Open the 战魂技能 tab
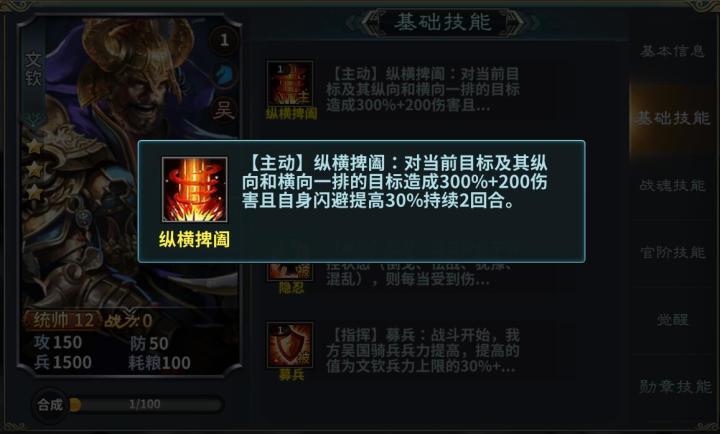Image resolution: width=720 pixels, height=434 pixels. click(672, 186)
